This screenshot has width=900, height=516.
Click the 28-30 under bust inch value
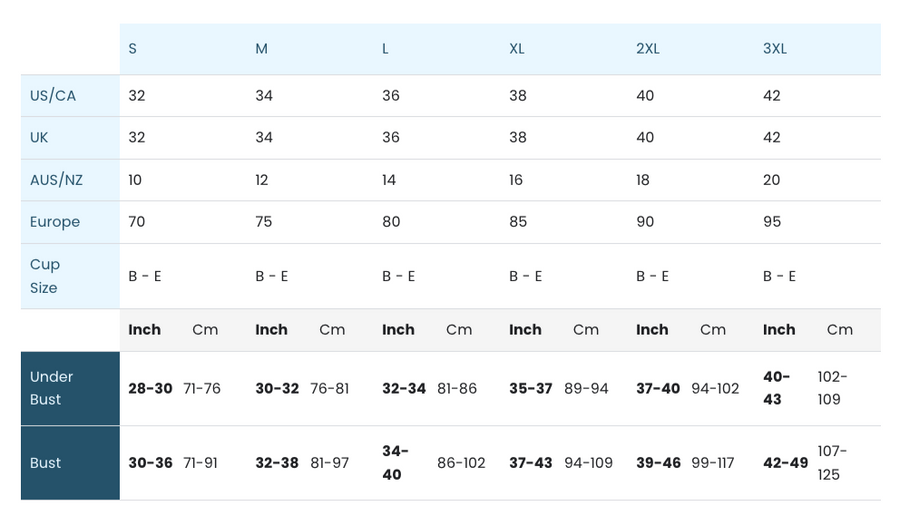tap(150, 389)
